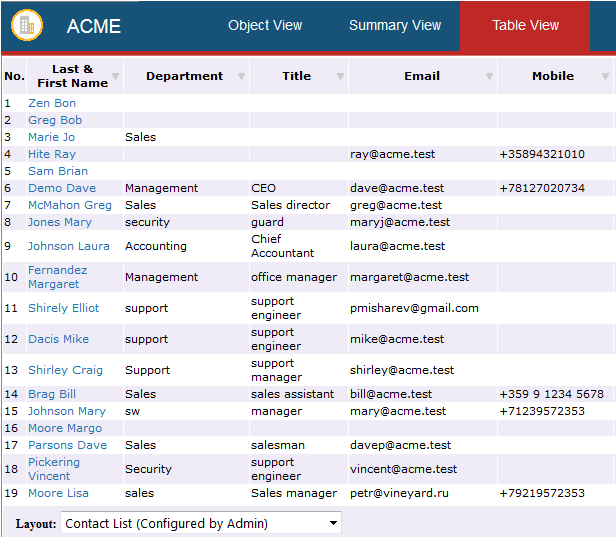Image resolution: width=616 pixels, height=537 pixels.
Task: Click email petr@vineyard.ru
Action: (x=399, y=493)
